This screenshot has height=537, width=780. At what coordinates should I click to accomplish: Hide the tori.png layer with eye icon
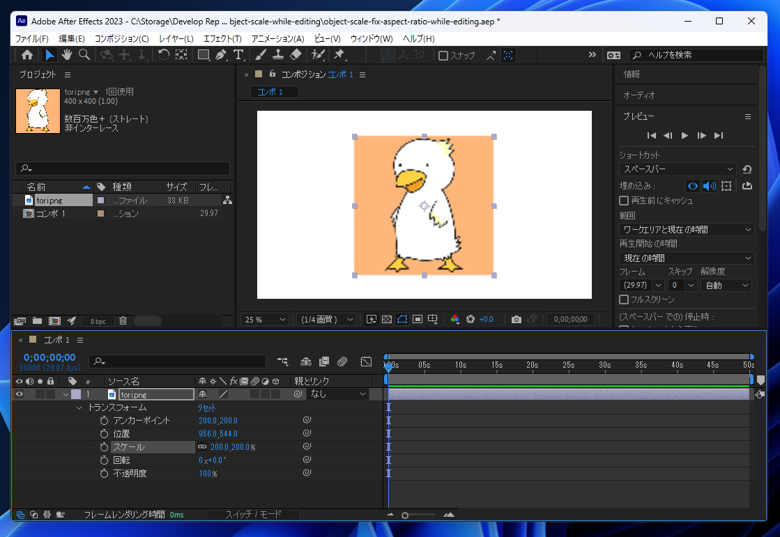click(x=19, y=394)
